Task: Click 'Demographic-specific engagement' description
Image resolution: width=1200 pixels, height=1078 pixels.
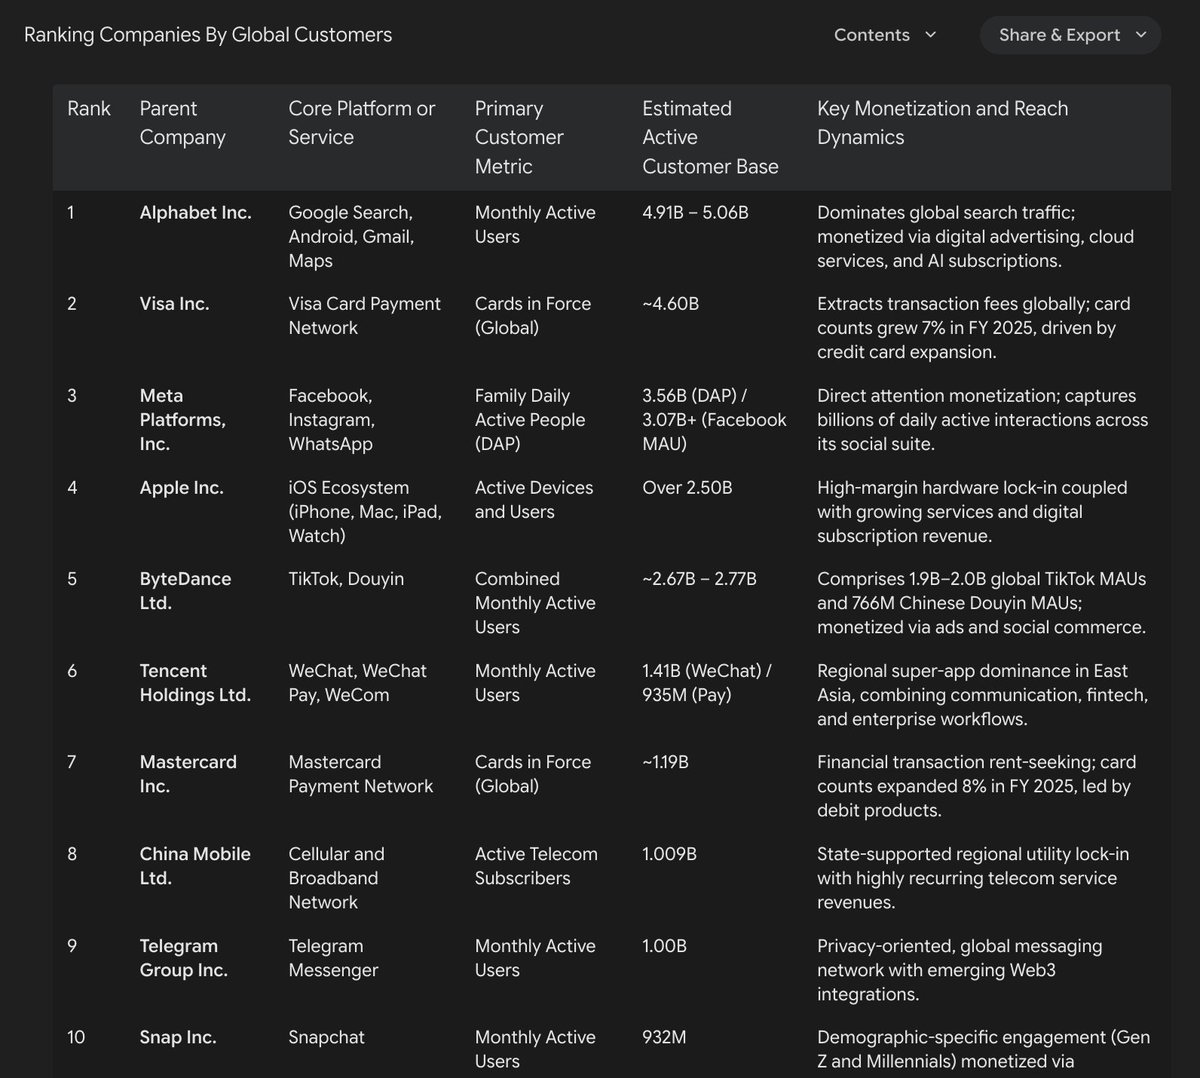Action: pyautogui.click(x=984, y=1050)
